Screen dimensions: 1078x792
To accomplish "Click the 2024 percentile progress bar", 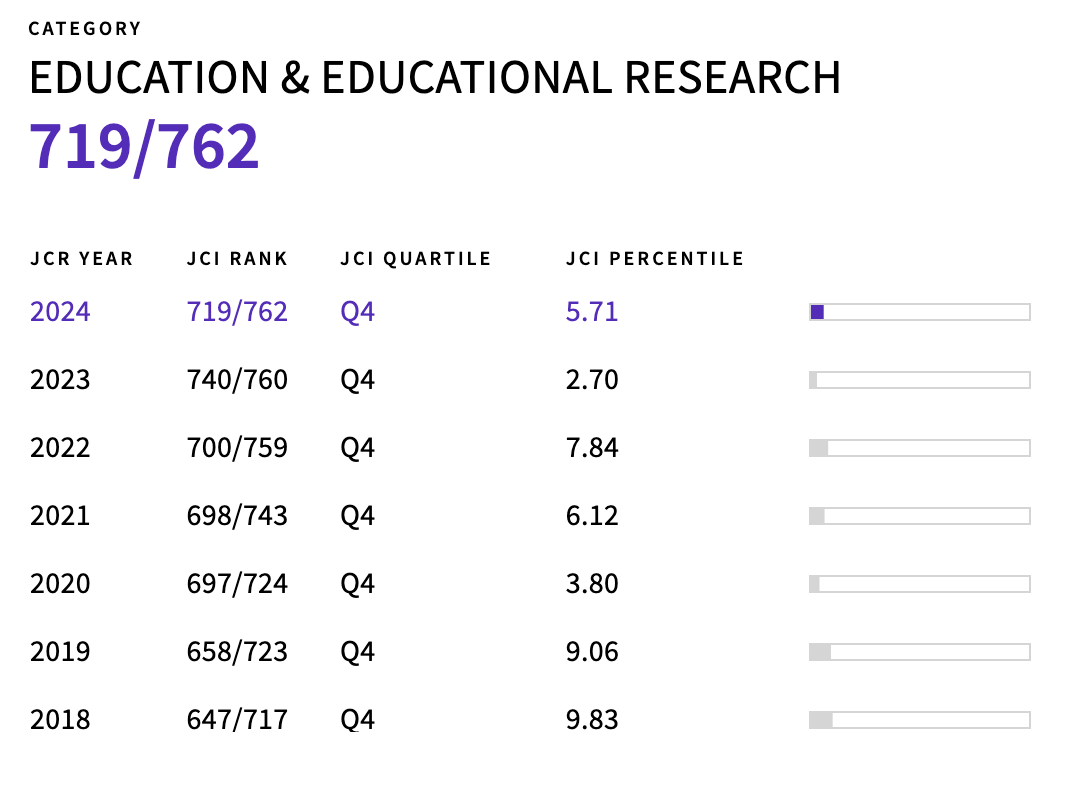I will click(x=919, y=312).
